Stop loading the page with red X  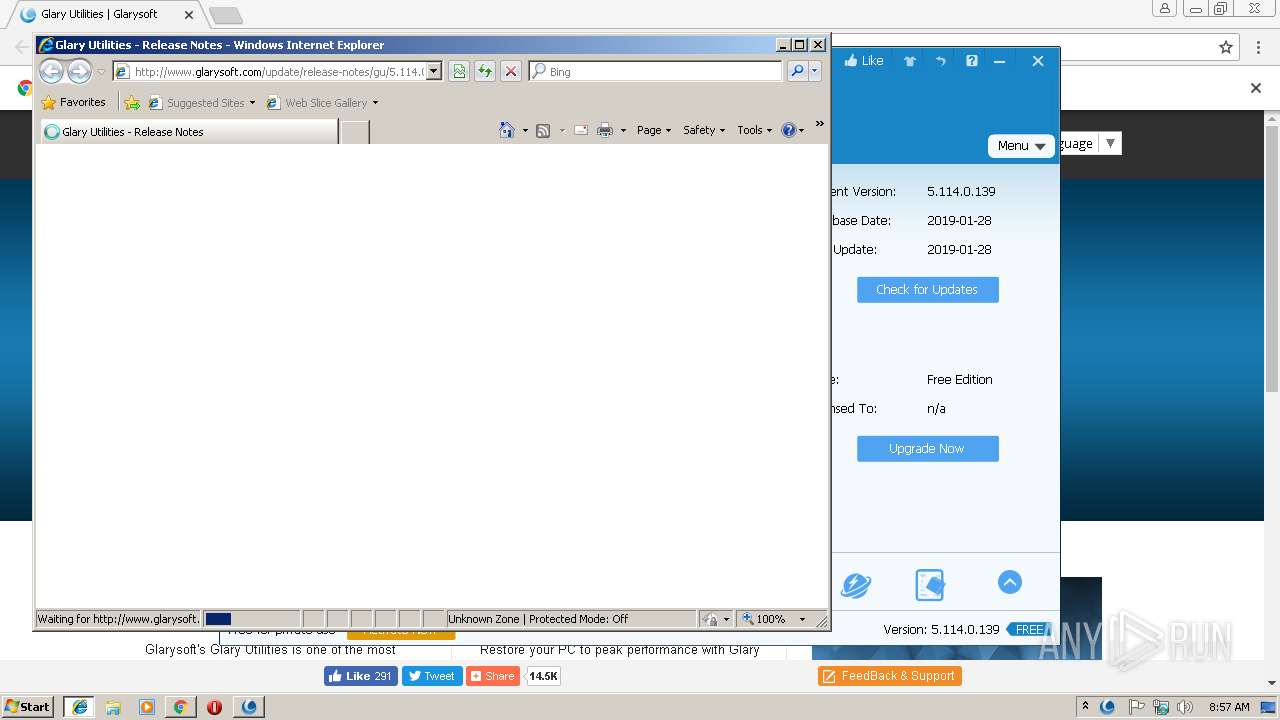(x=511, y=71)
